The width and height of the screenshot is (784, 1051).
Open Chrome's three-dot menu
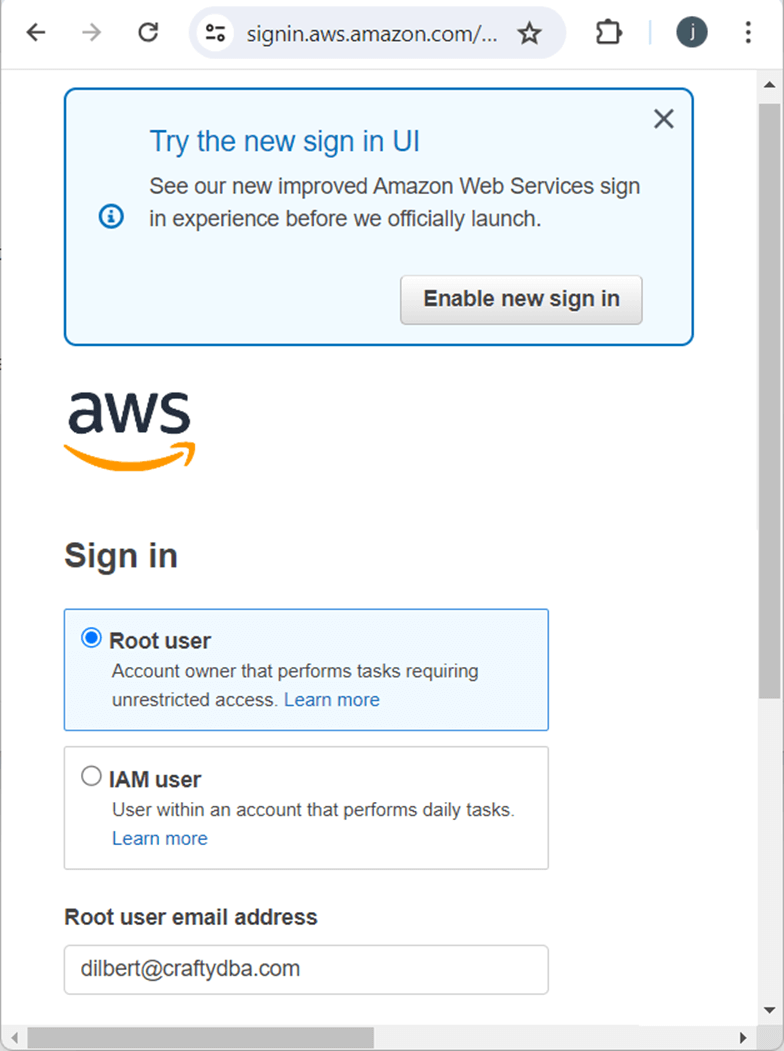pyautogui.click(x=748, y=31)
